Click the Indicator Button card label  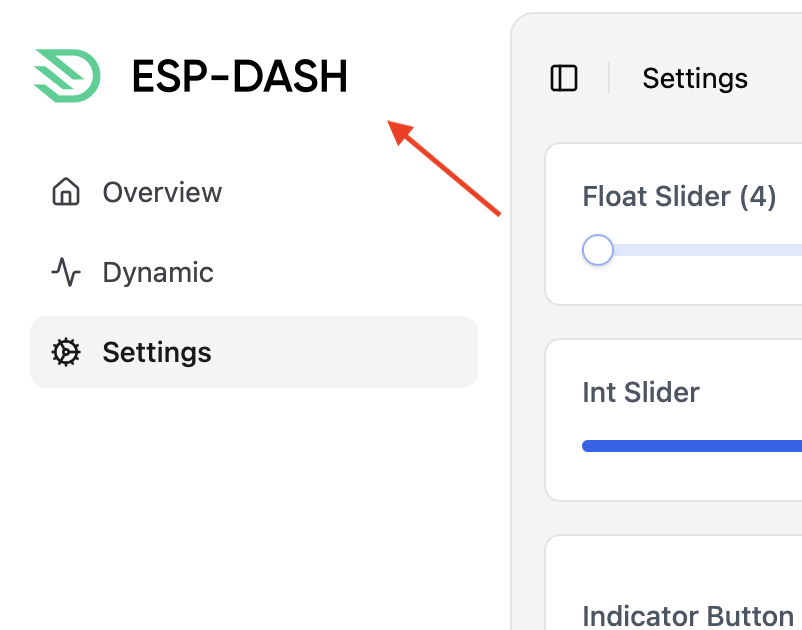688,616
